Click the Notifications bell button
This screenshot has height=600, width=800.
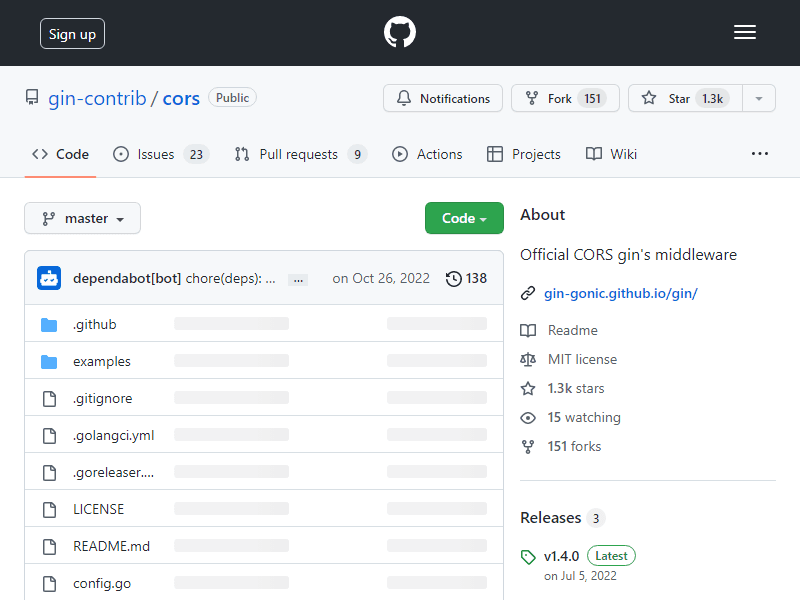[x=443, y=98]
